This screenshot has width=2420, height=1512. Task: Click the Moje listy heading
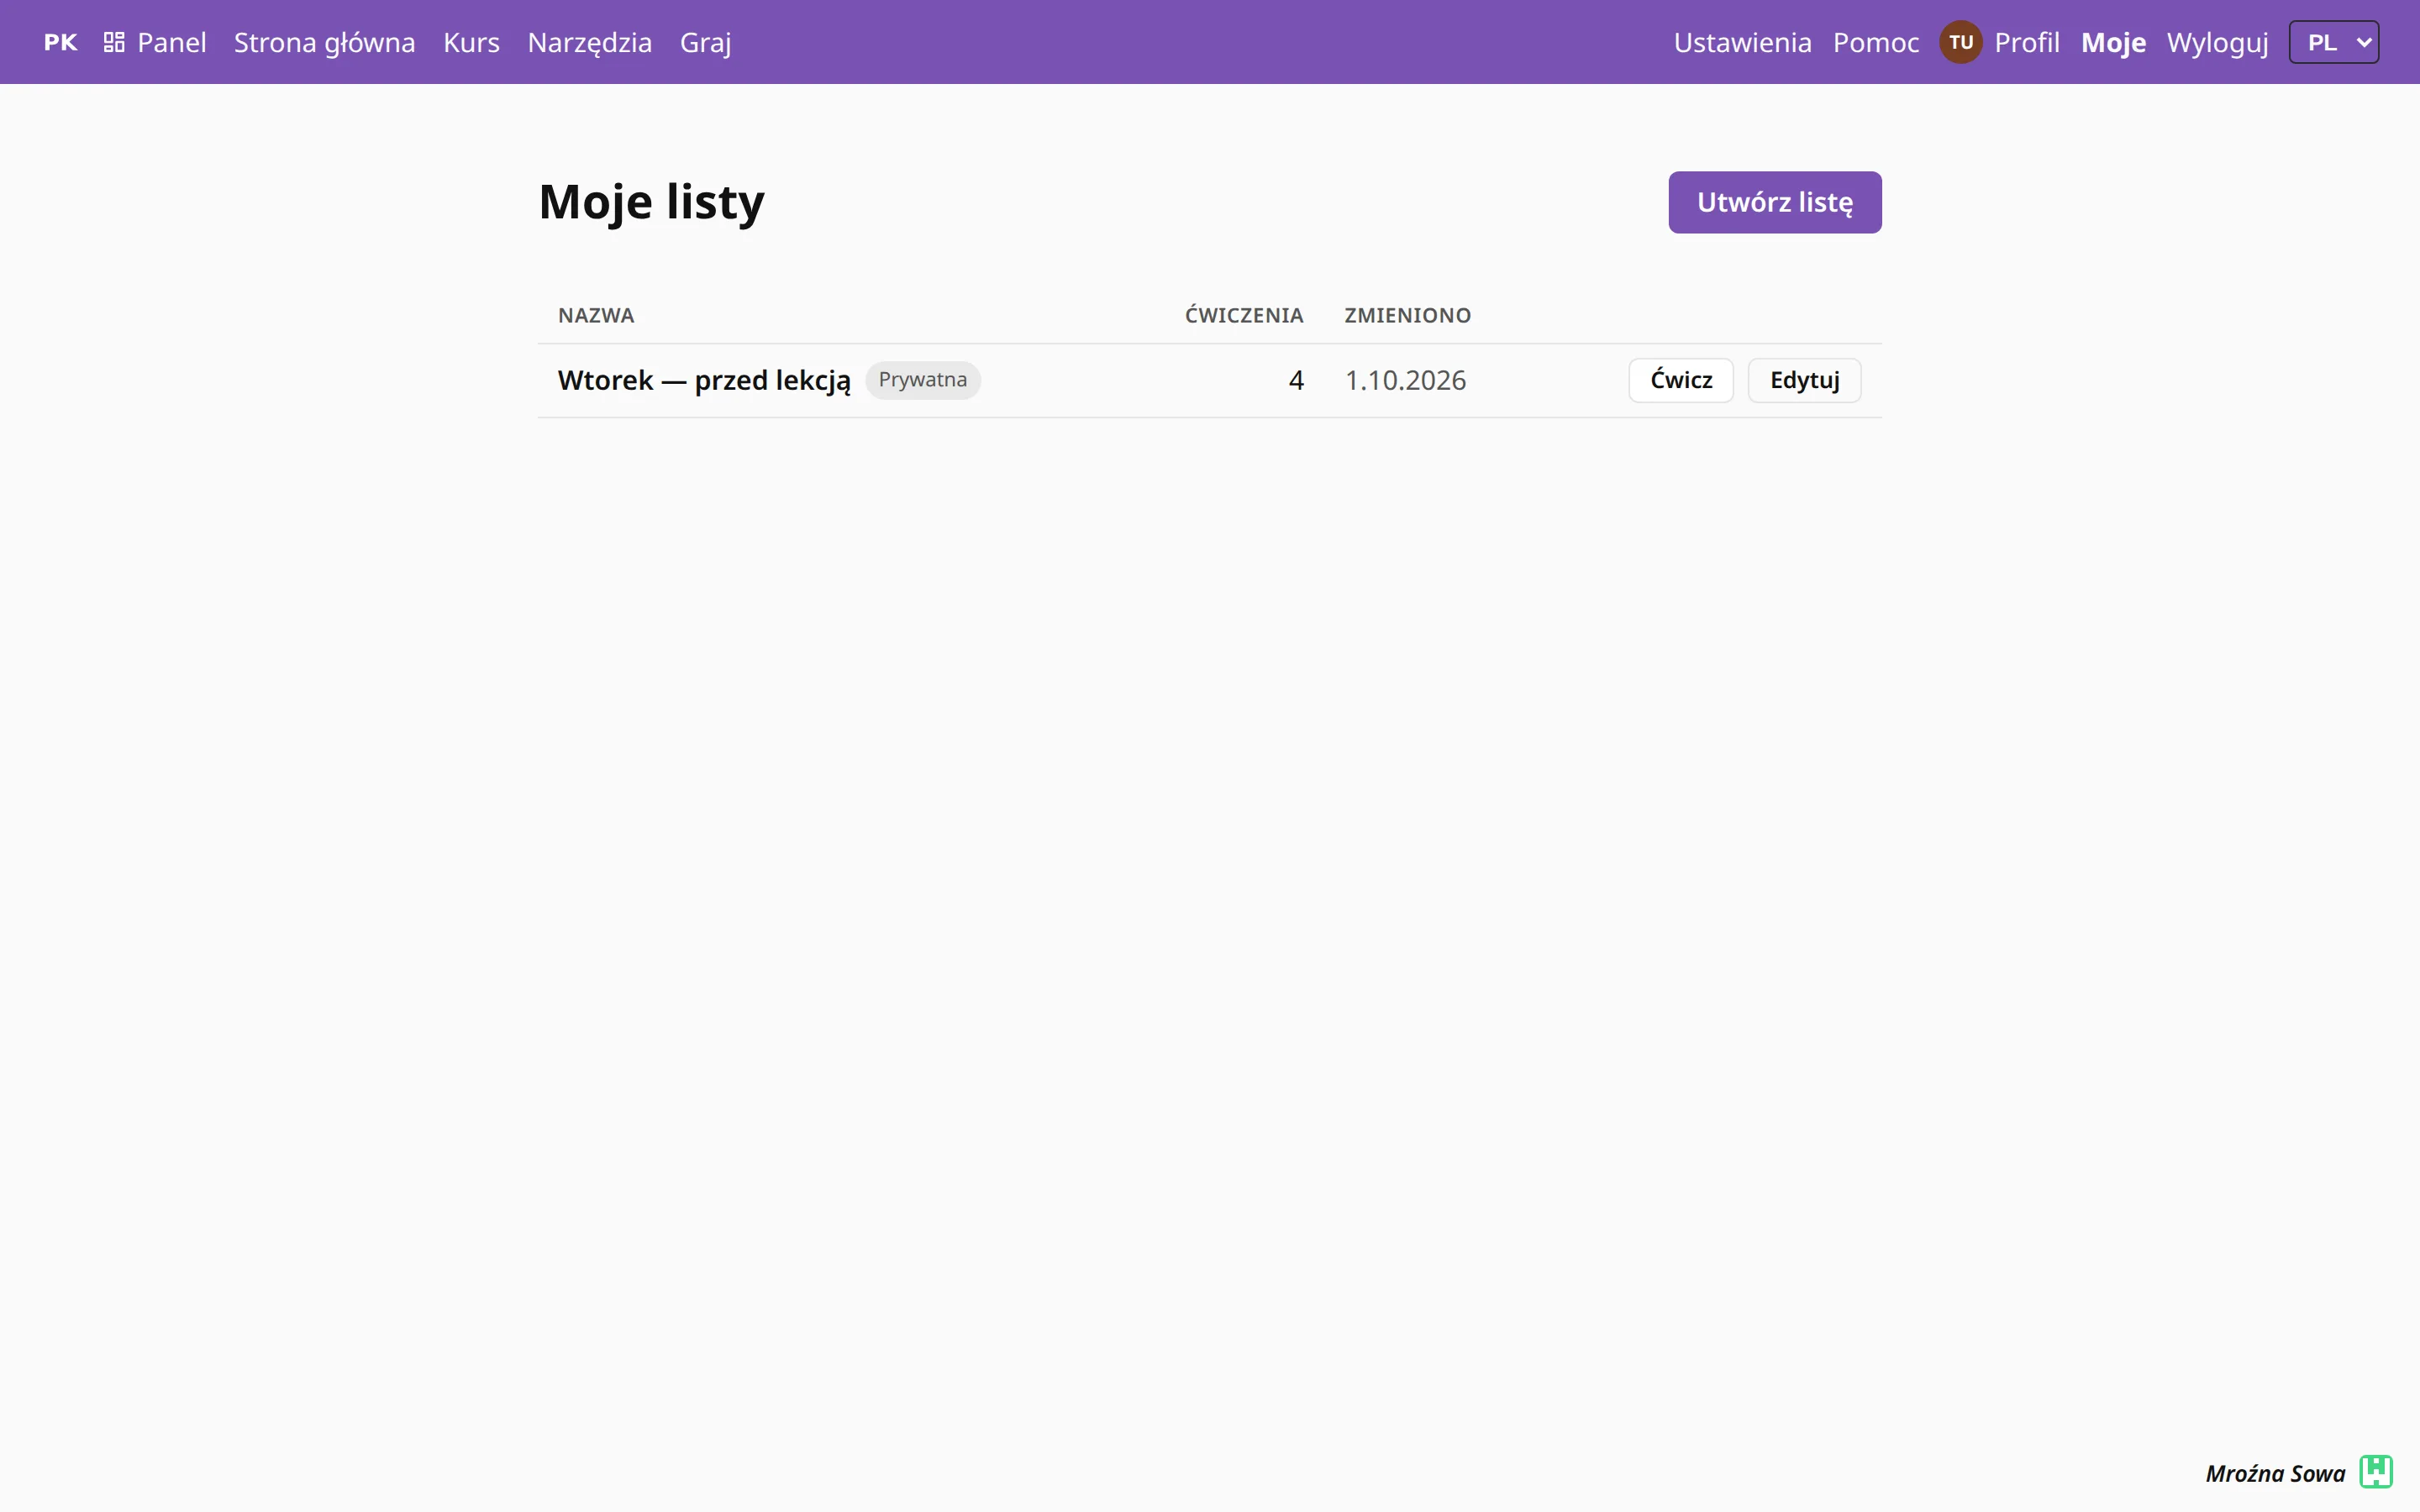(651, 202)
